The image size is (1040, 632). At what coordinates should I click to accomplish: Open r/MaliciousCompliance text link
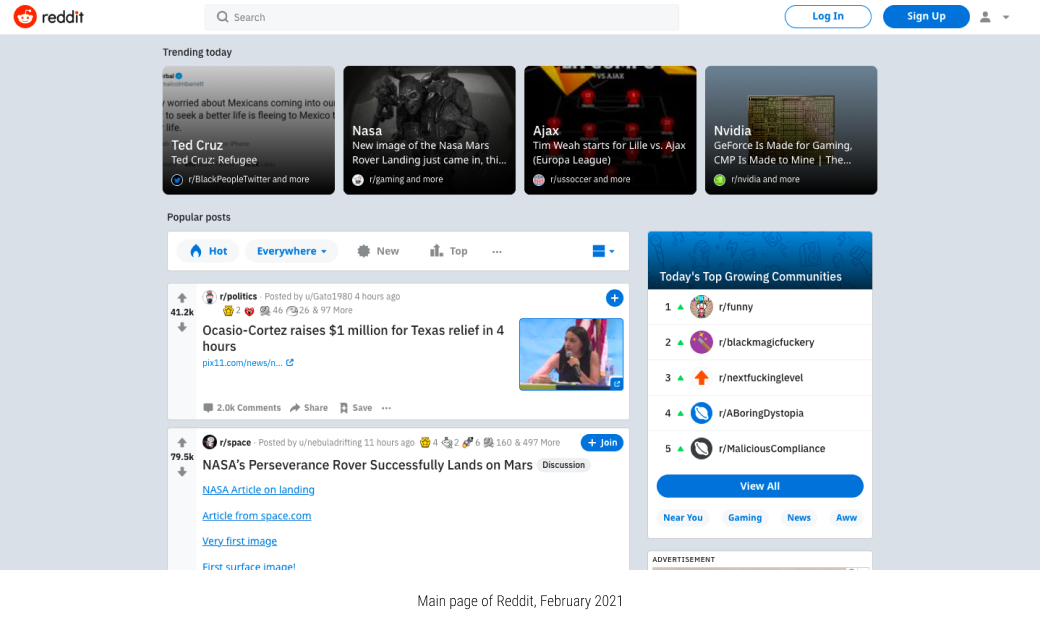pos(772,449)
